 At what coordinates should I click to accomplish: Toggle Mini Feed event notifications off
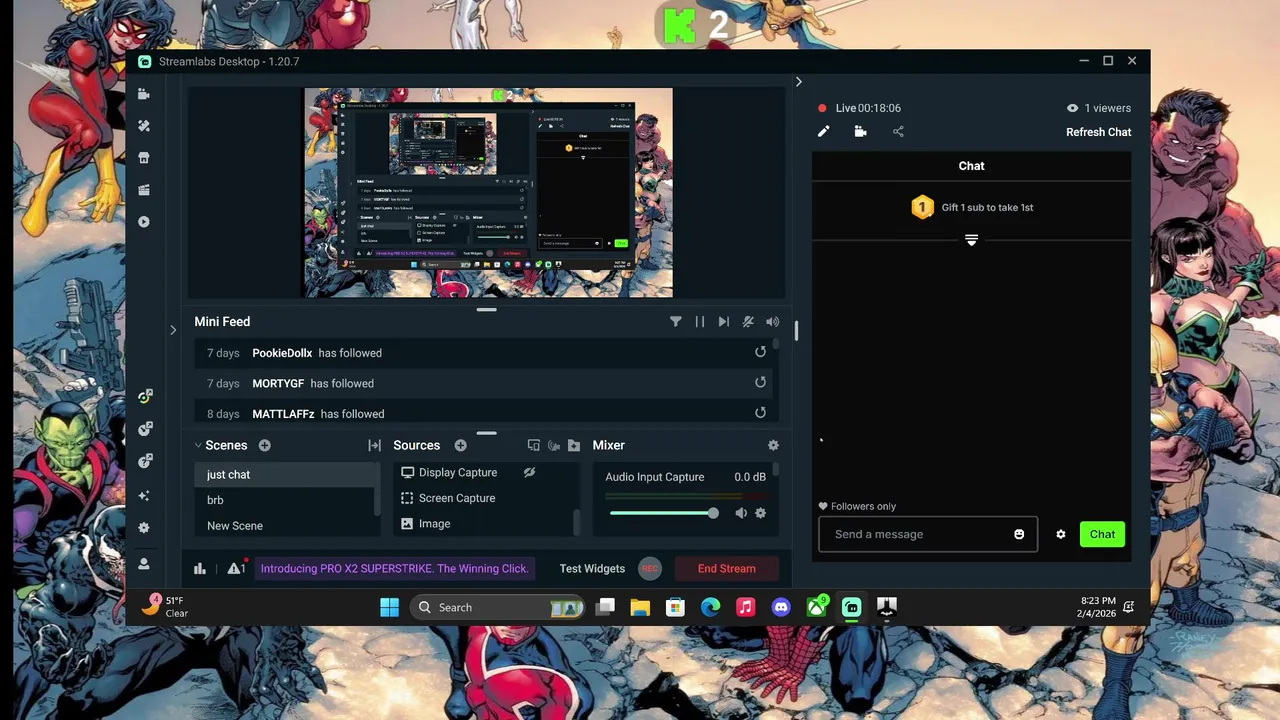point(748,322)
